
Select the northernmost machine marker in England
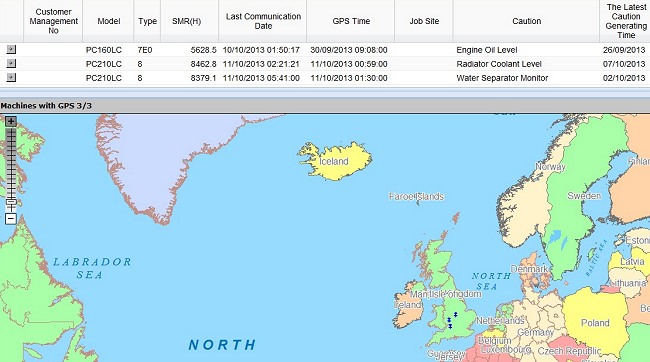455,315
